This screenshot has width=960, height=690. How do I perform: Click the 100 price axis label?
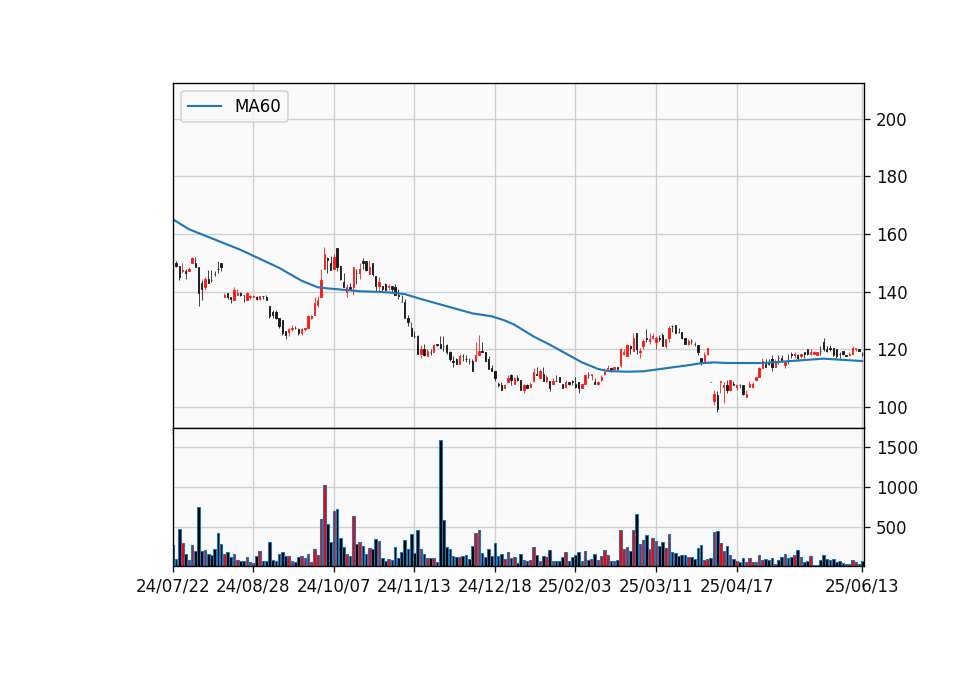tap(891, 408)
